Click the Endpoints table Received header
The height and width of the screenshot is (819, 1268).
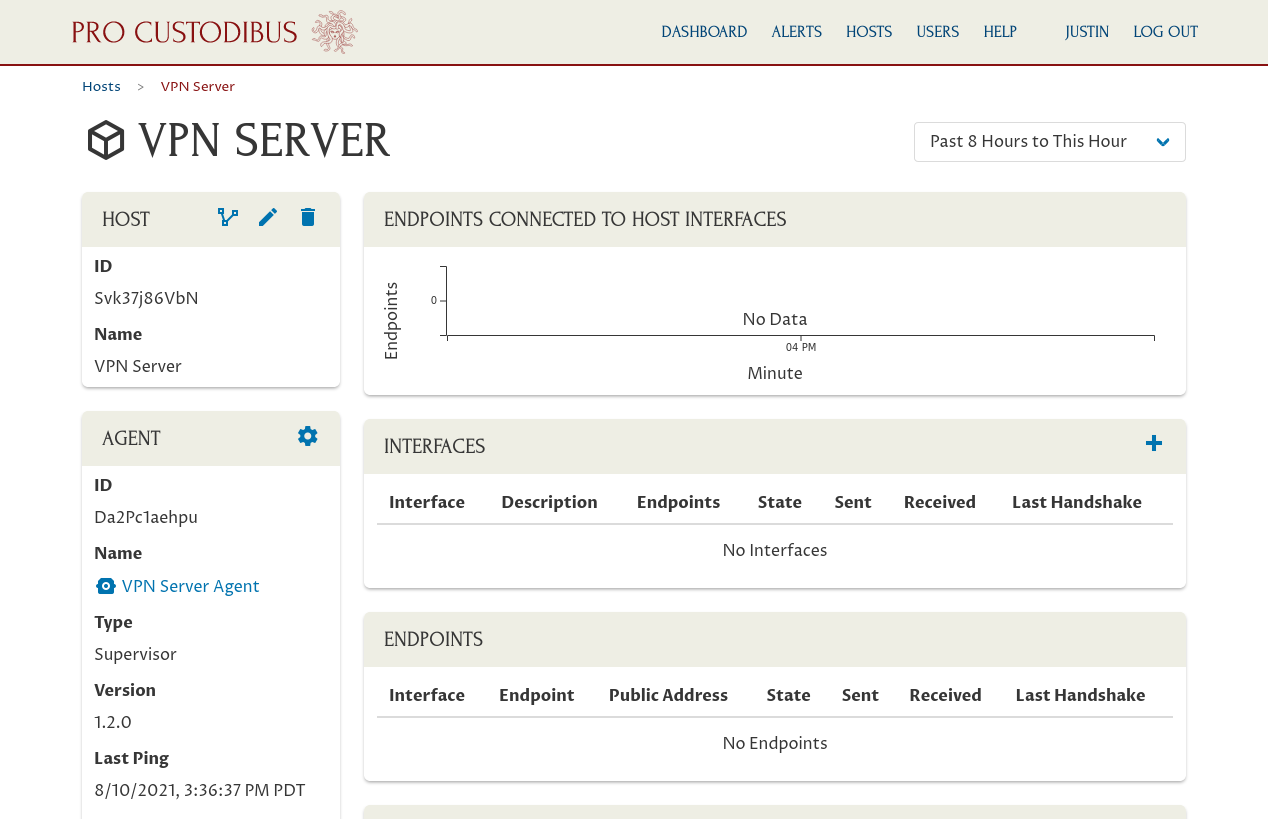click(945, 695)
